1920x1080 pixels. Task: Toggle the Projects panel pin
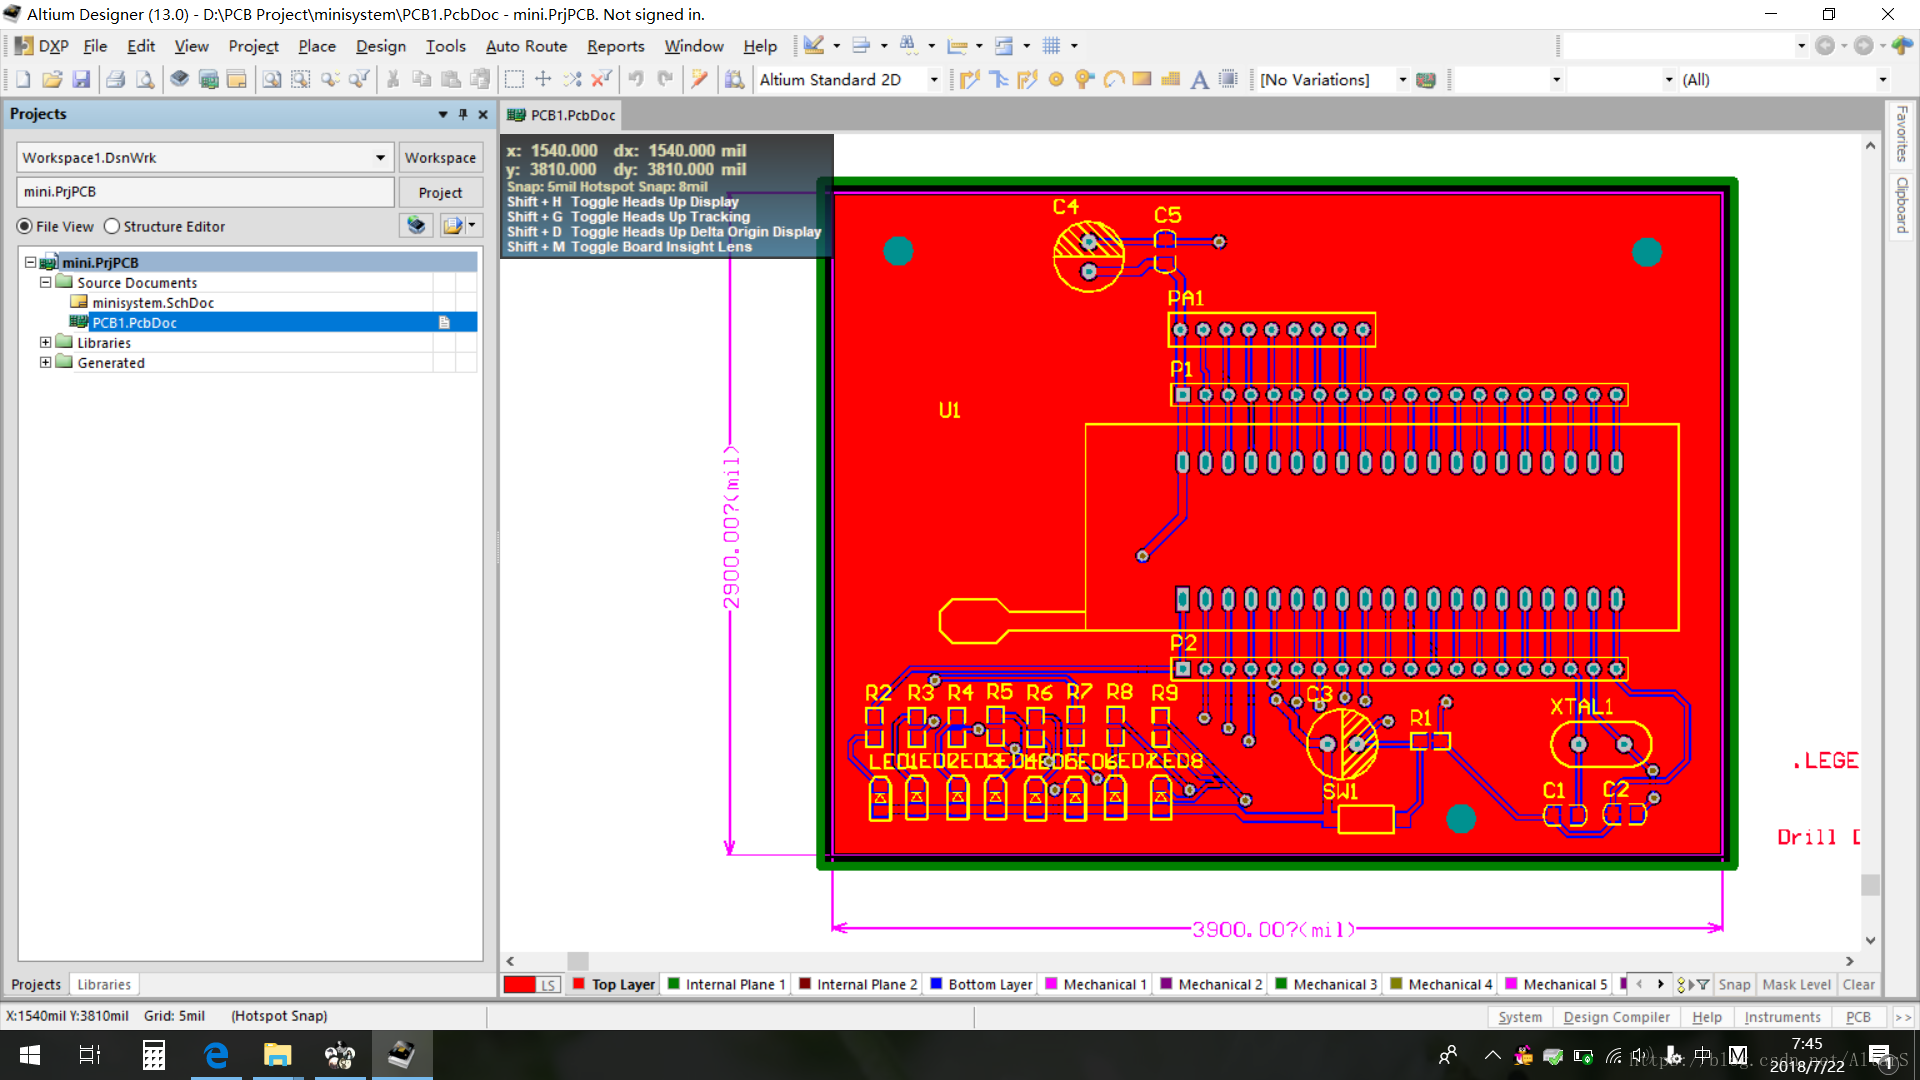pyautogui.click(x=463, y=115)
